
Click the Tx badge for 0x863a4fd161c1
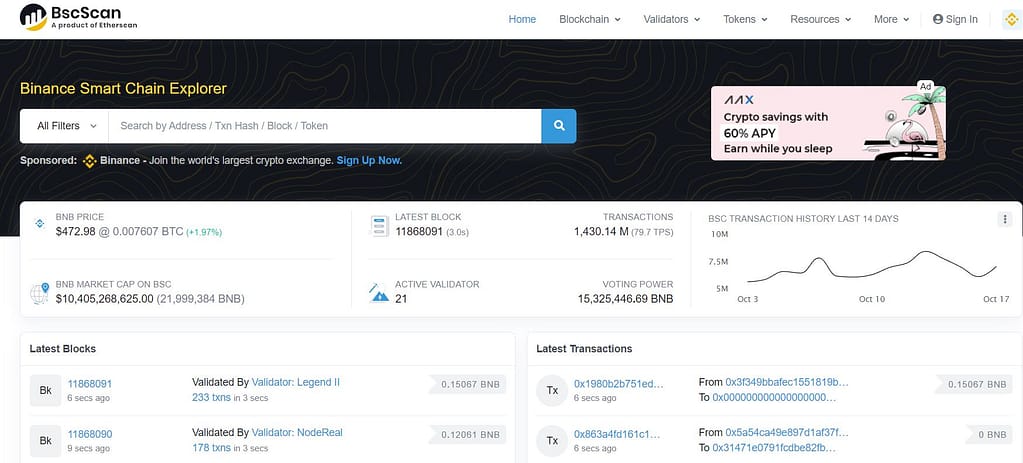[552, 440]
